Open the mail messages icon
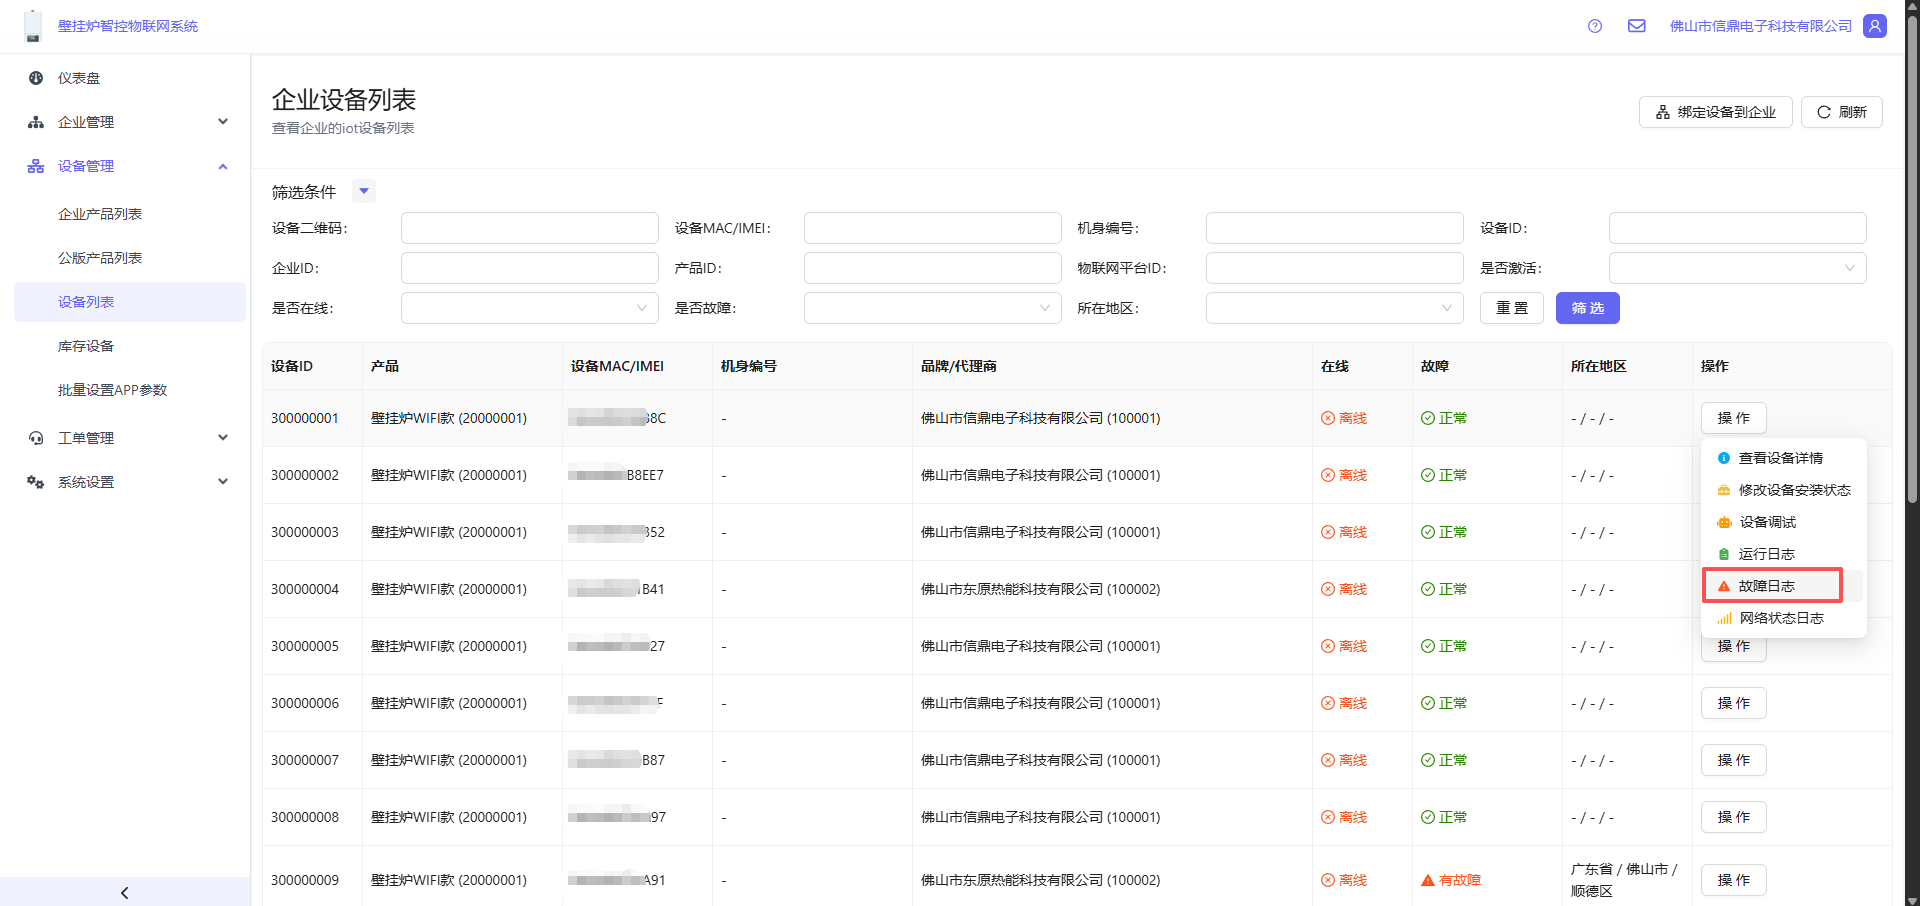The height and width of the screenshot is (906, 1920). point(1636,26)
